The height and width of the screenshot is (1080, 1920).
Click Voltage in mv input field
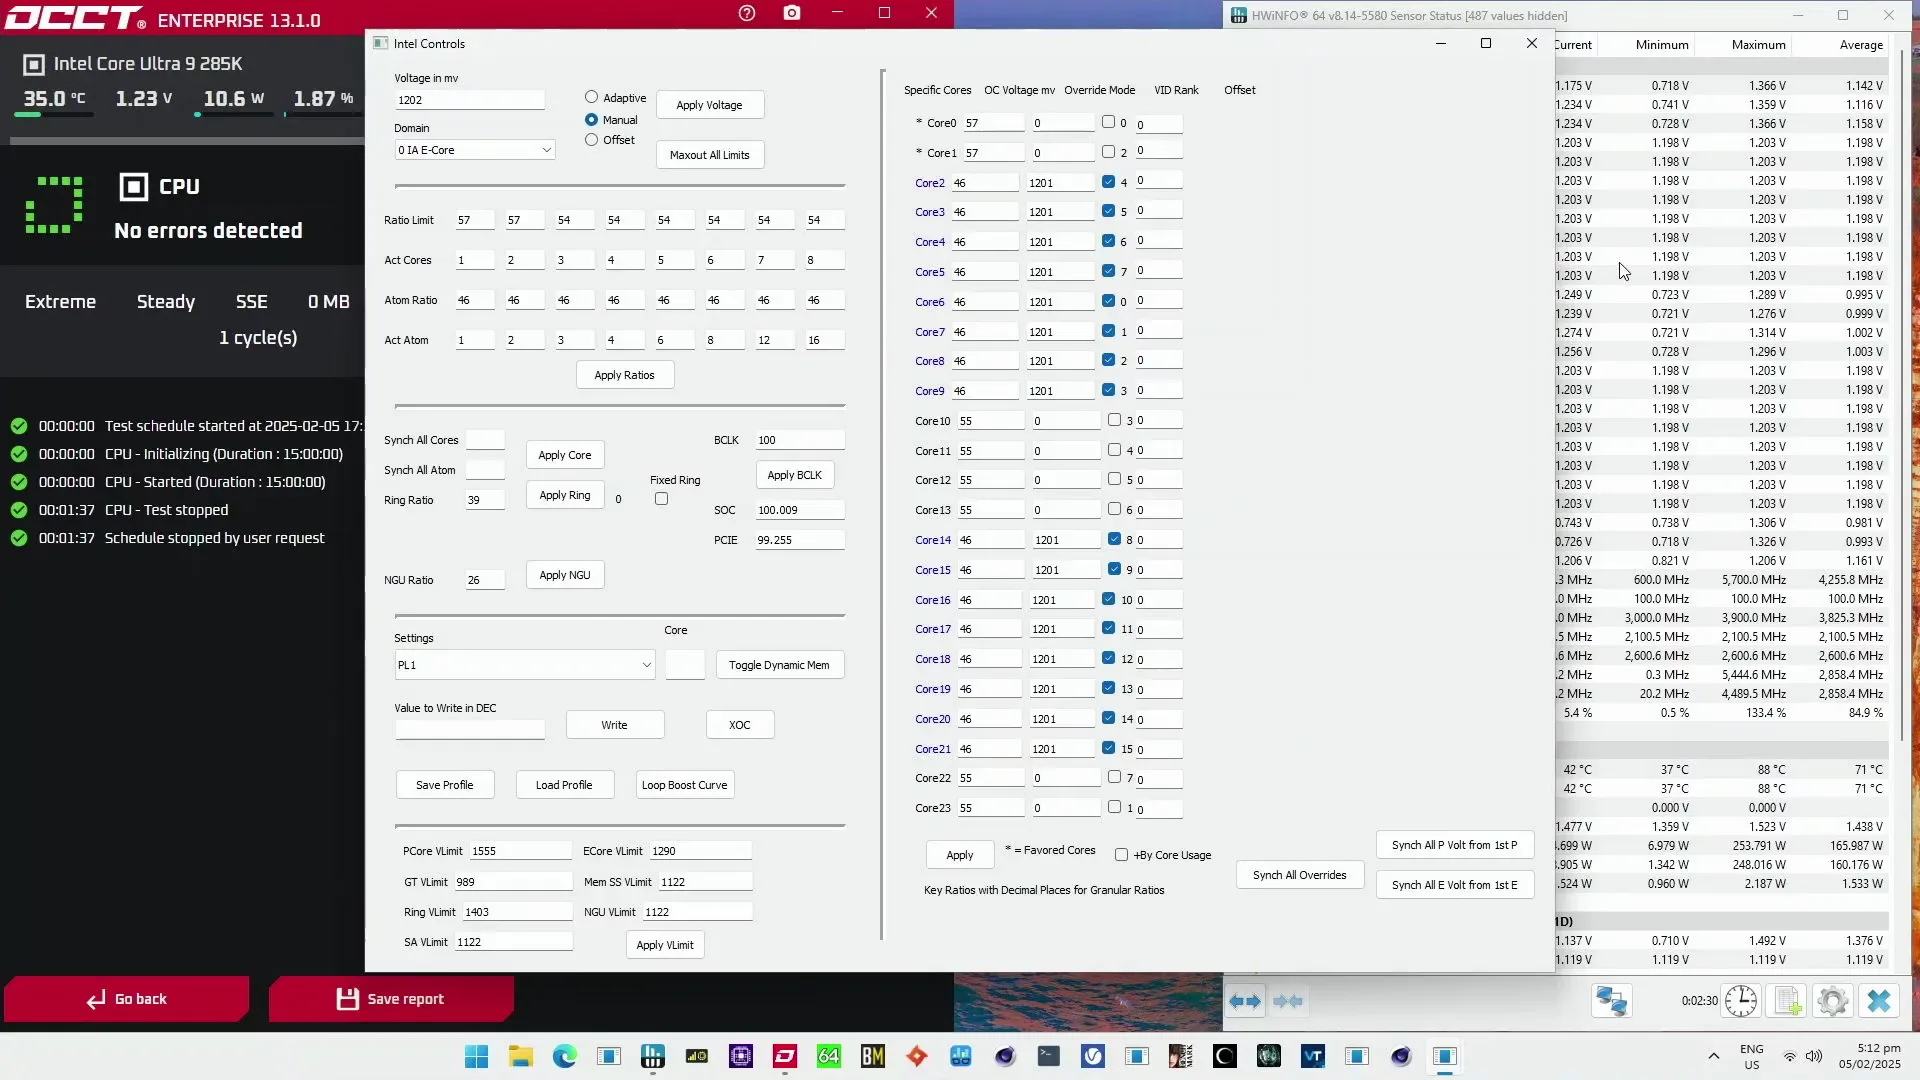(x=470, y=100)
